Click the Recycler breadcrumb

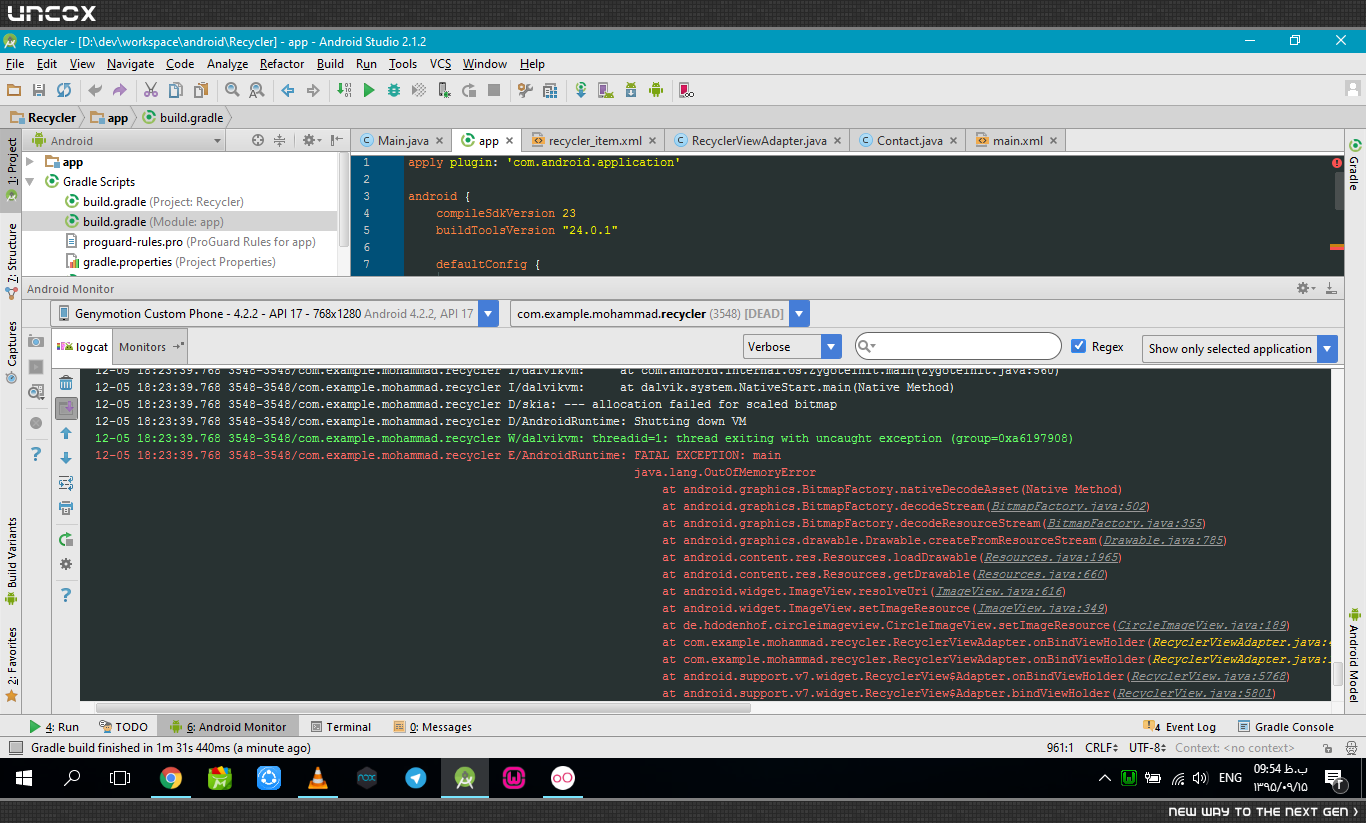point(43,118)
